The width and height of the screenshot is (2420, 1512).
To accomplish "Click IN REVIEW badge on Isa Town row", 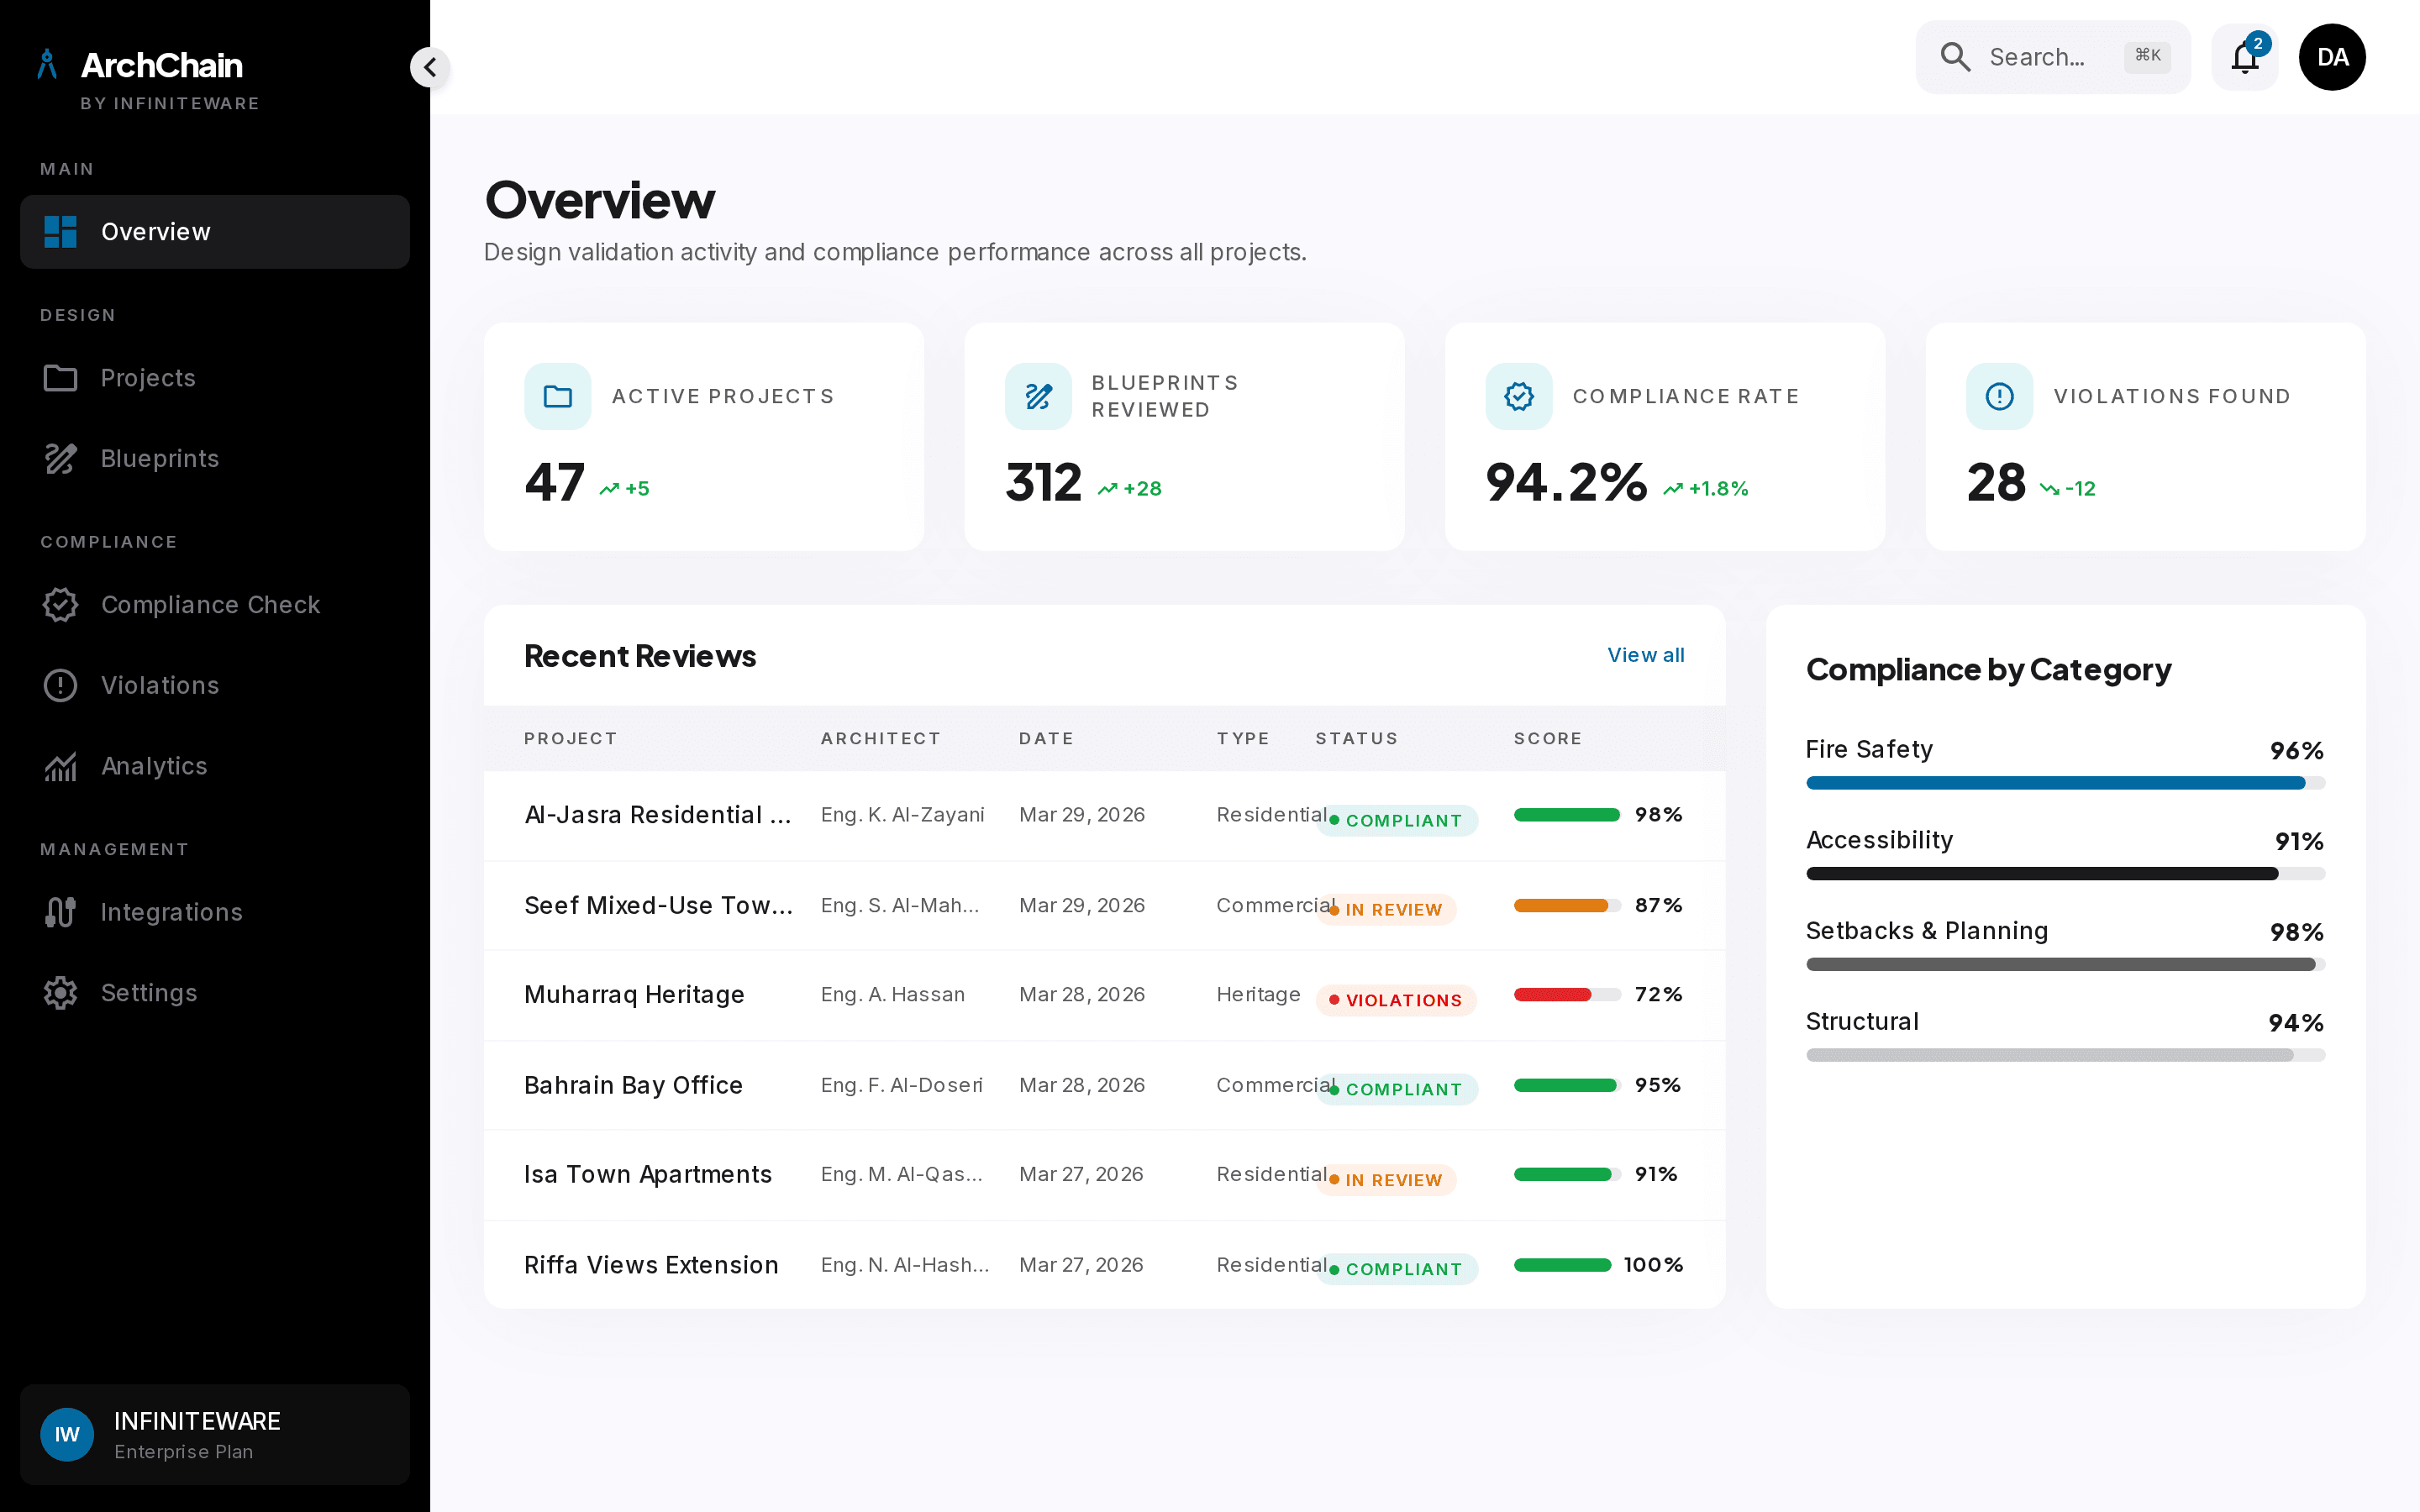I will click(1386, 1181).
